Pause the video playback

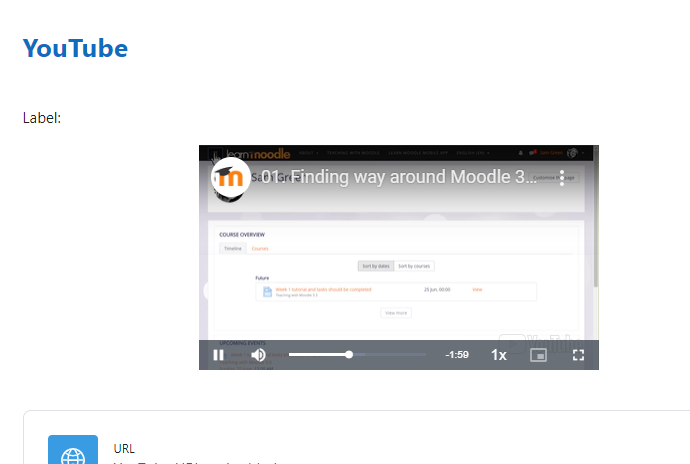[218, 355]
